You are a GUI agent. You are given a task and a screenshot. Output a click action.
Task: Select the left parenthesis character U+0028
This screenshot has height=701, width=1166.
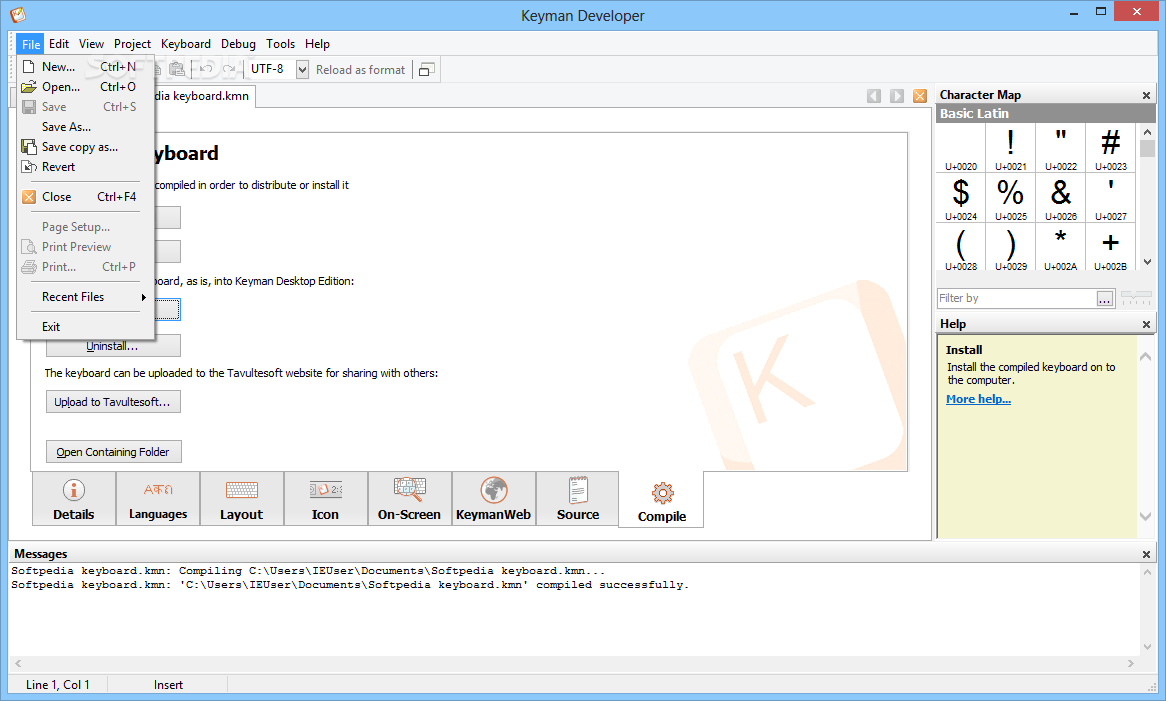point(961,248)
